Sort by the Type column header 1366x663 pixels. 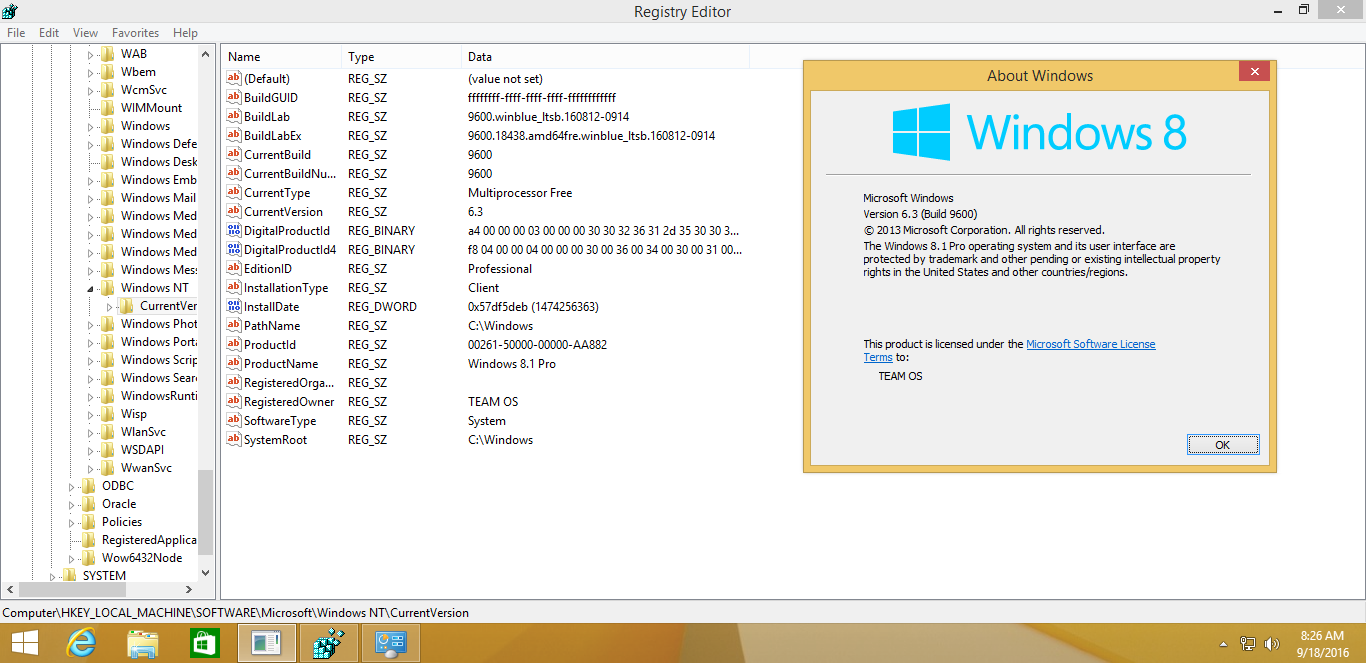401,57
